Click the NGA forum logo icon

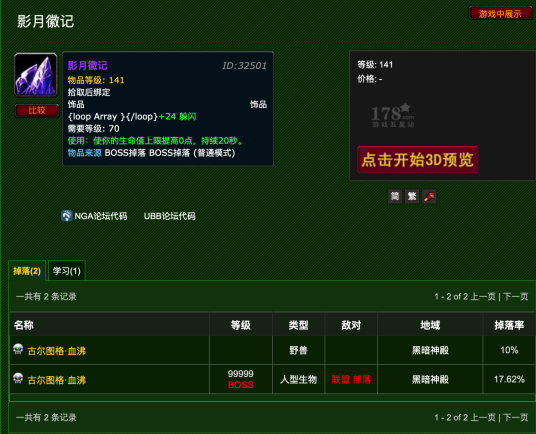coord(67,216)
